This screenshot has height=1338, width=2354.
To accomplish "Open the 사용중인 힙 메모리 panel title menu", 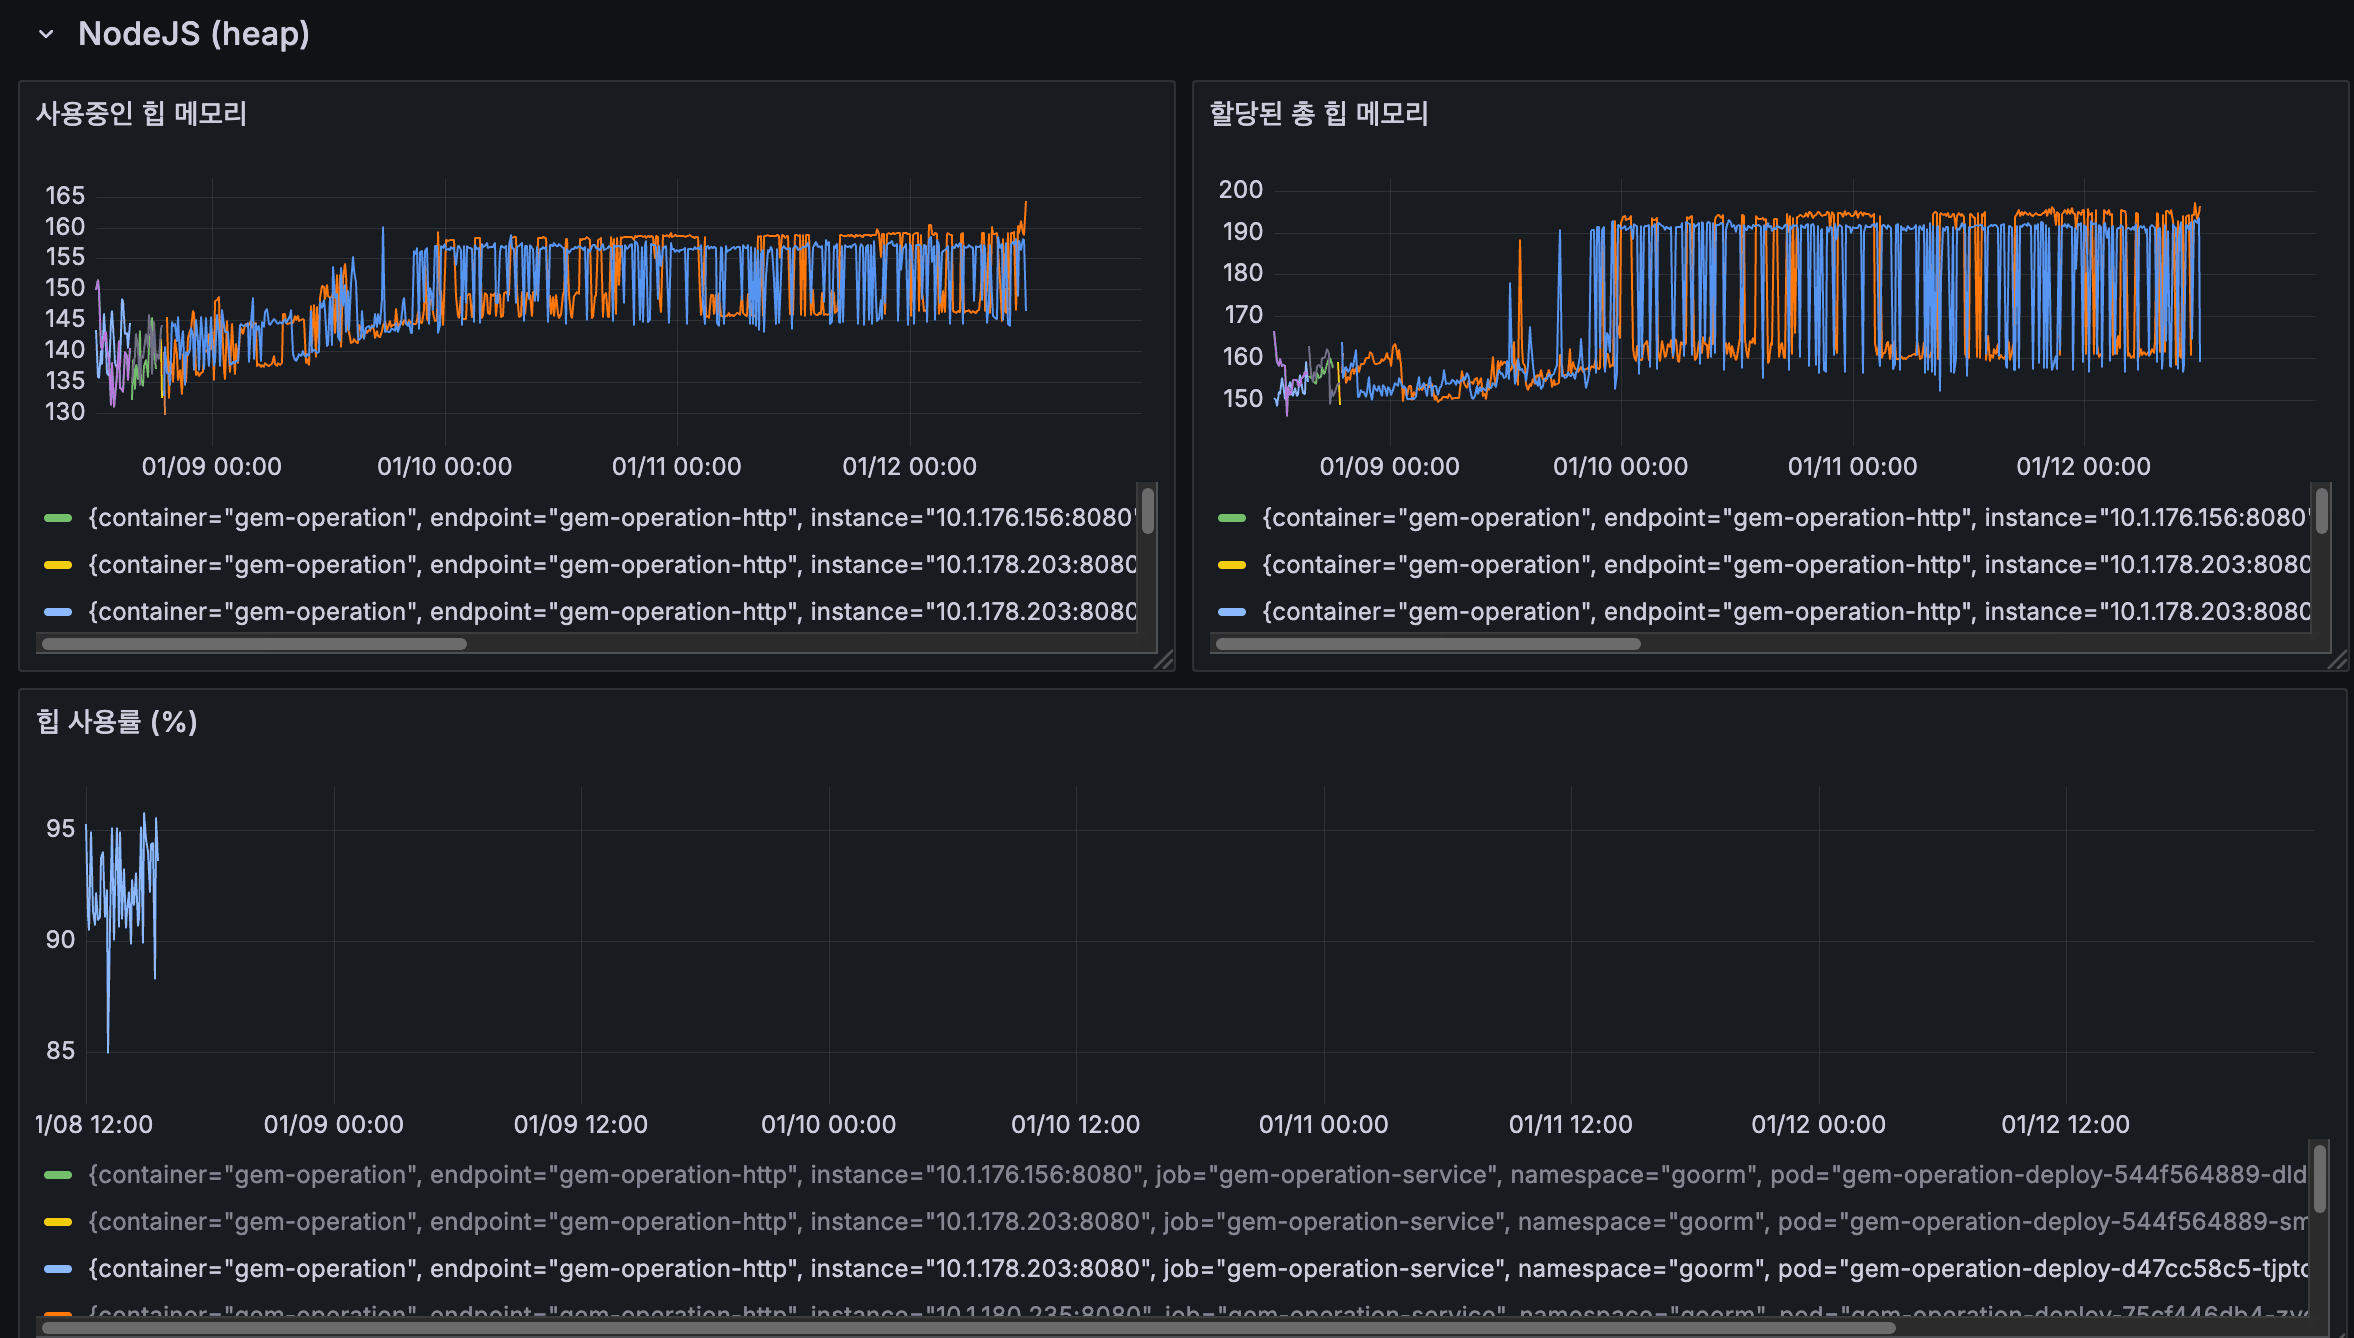I will [141, 113].
